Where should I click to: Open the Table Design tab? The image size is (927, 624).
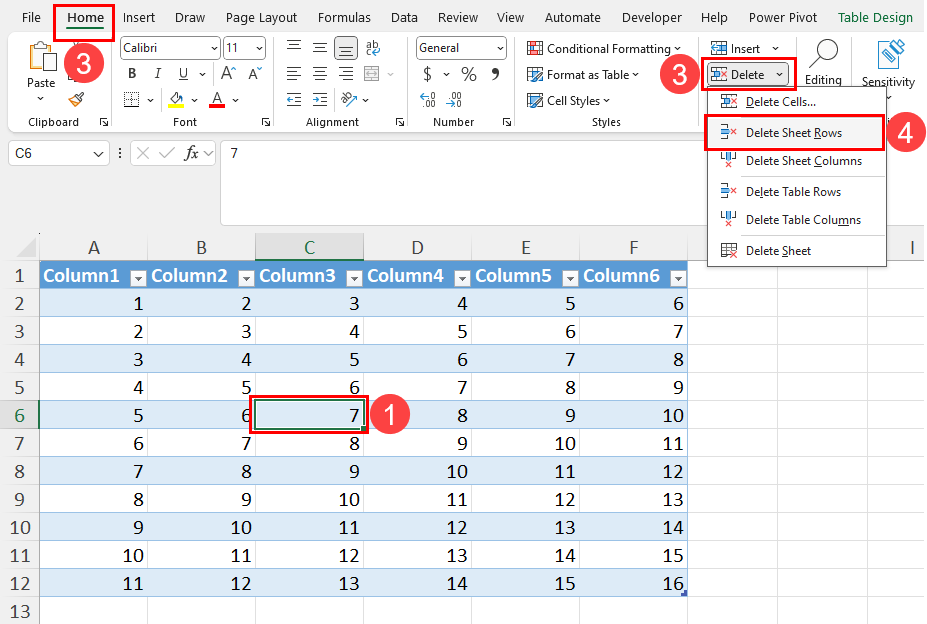875,18
